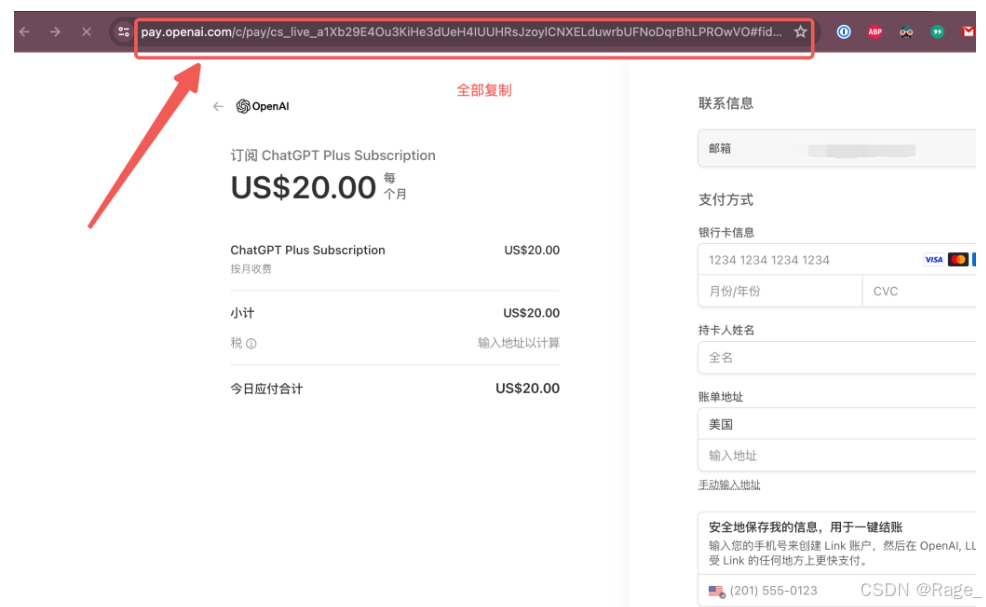Open site information icon in the address bar
The width and height of the screenshot is (986, 607).
click(123, 31)
